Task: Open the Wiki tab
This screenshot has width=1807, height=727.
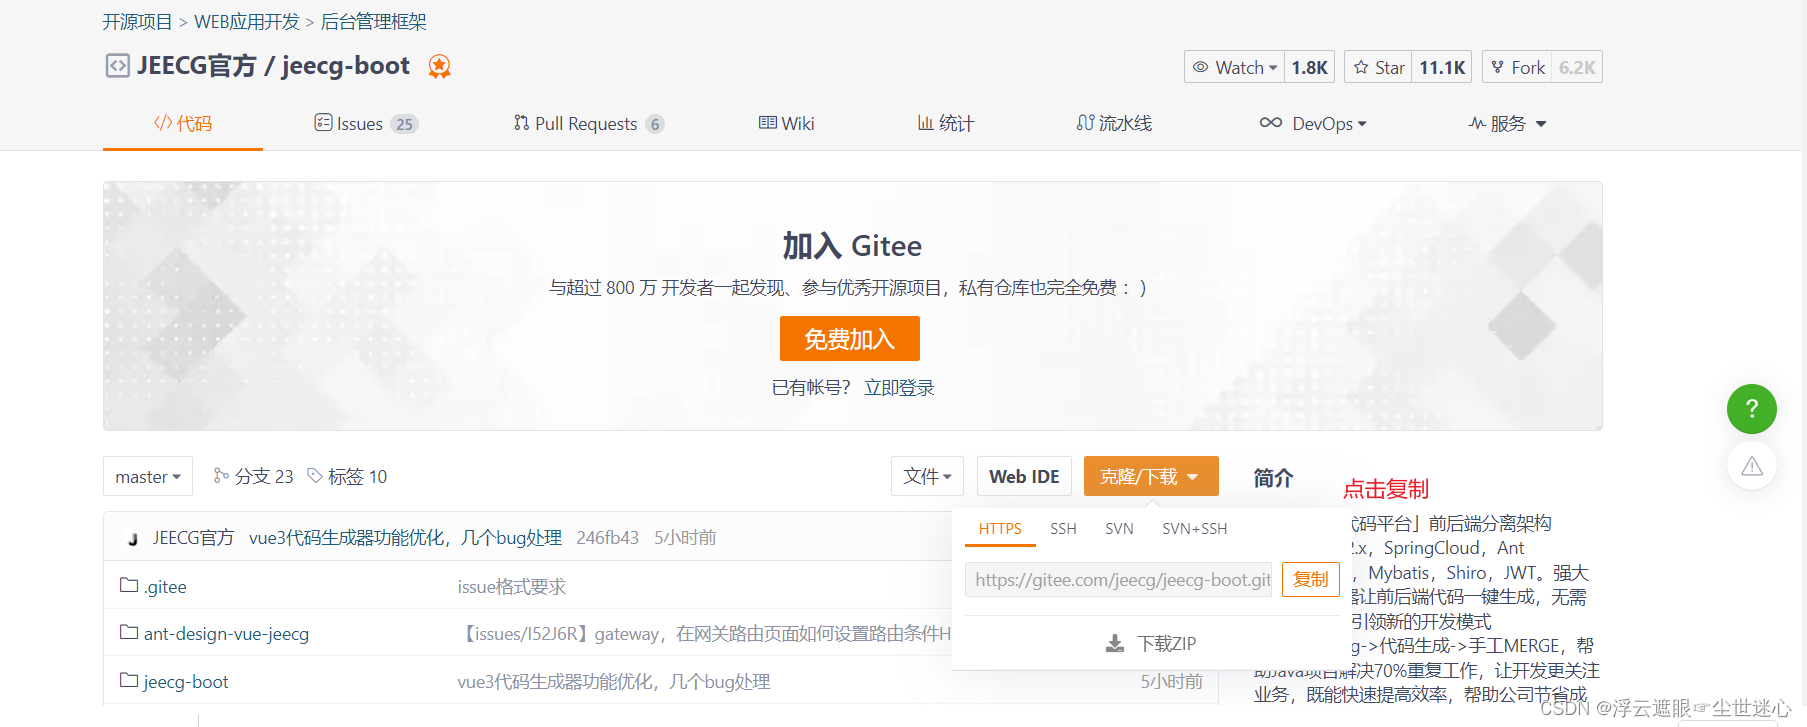Action: 787,123
